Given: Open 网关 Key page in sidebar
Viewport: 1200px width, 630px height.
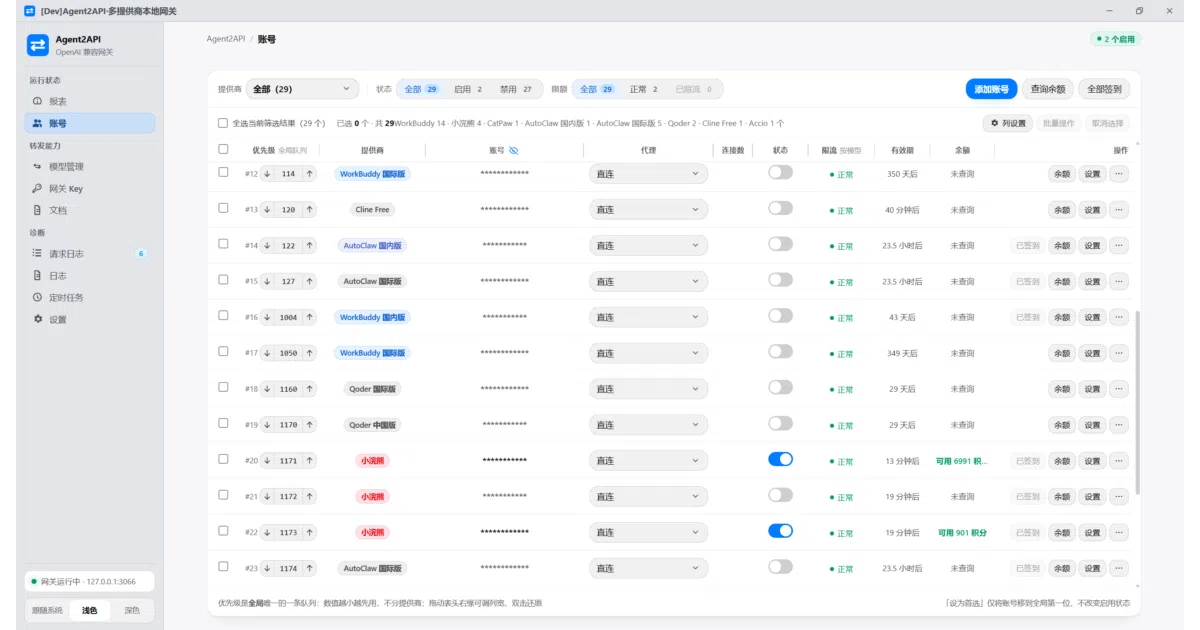Looking at the screenshot, I should tap(90, 189).
